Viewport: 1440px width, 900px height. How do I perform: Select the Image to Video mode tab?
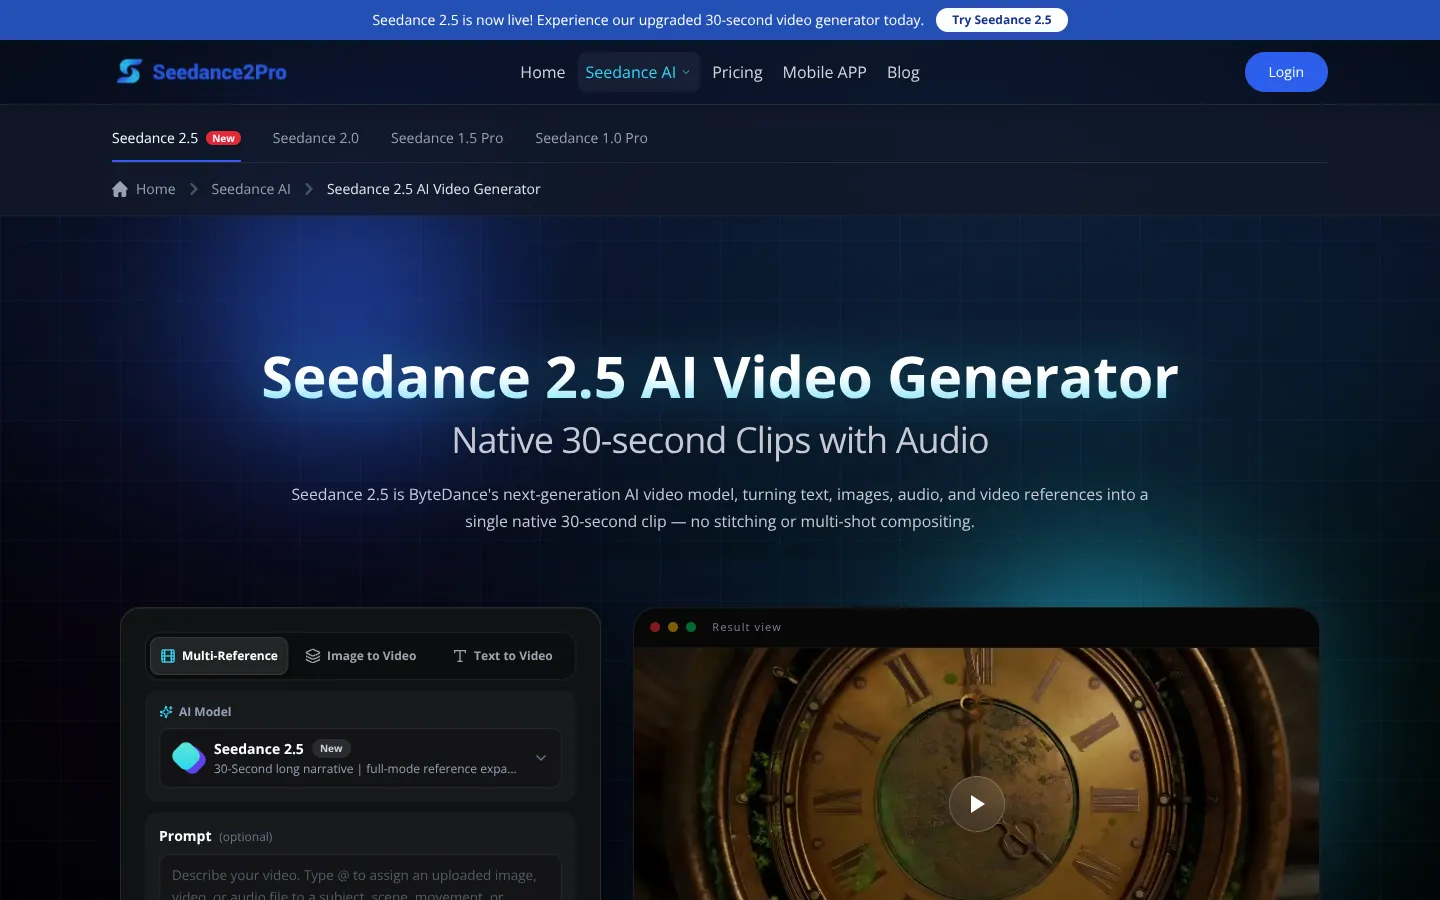click(x=361, y=656)
